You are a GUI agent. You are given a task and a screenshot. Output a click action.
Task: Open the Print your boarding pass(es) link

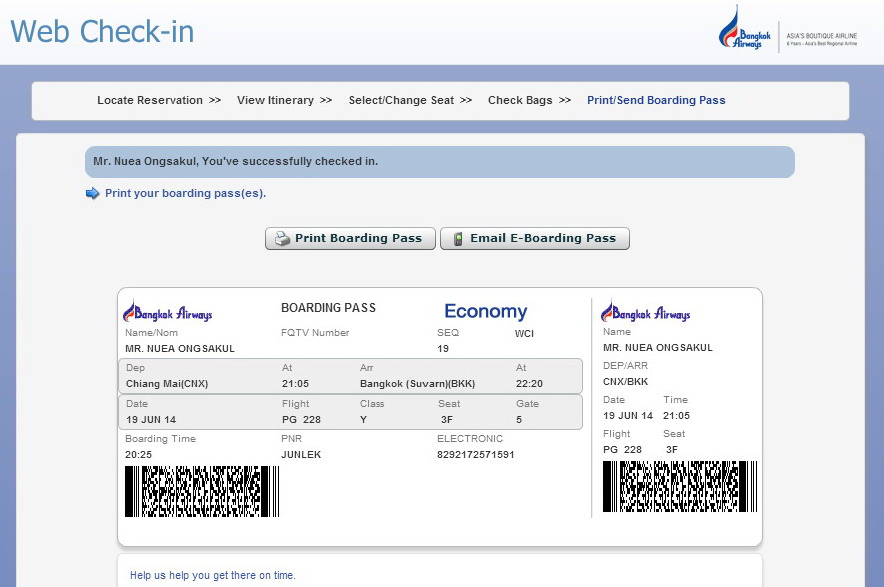185,193
